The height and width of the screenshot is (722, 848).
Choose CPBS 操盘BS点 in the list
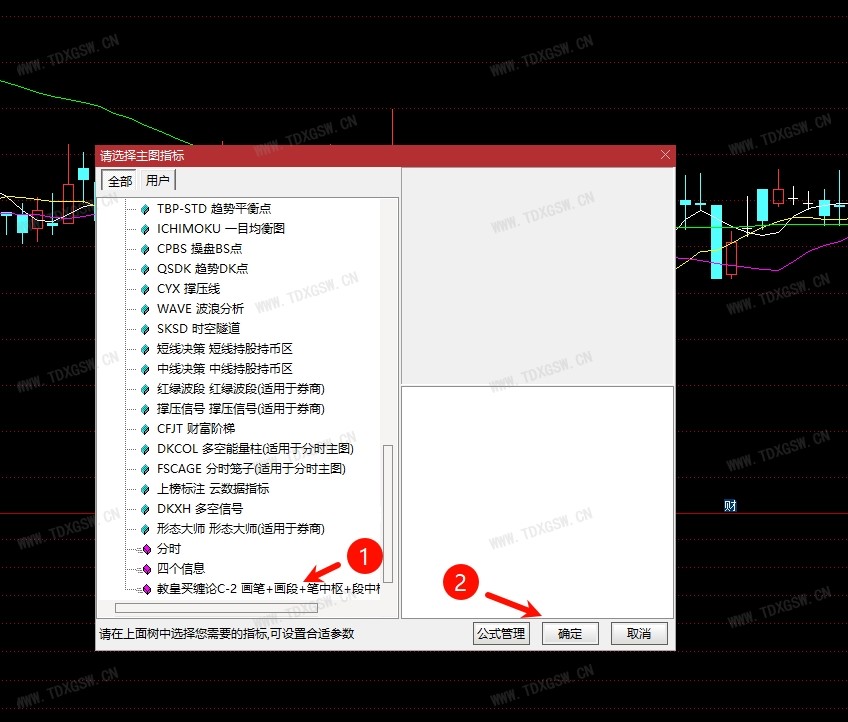pos(200,249)
